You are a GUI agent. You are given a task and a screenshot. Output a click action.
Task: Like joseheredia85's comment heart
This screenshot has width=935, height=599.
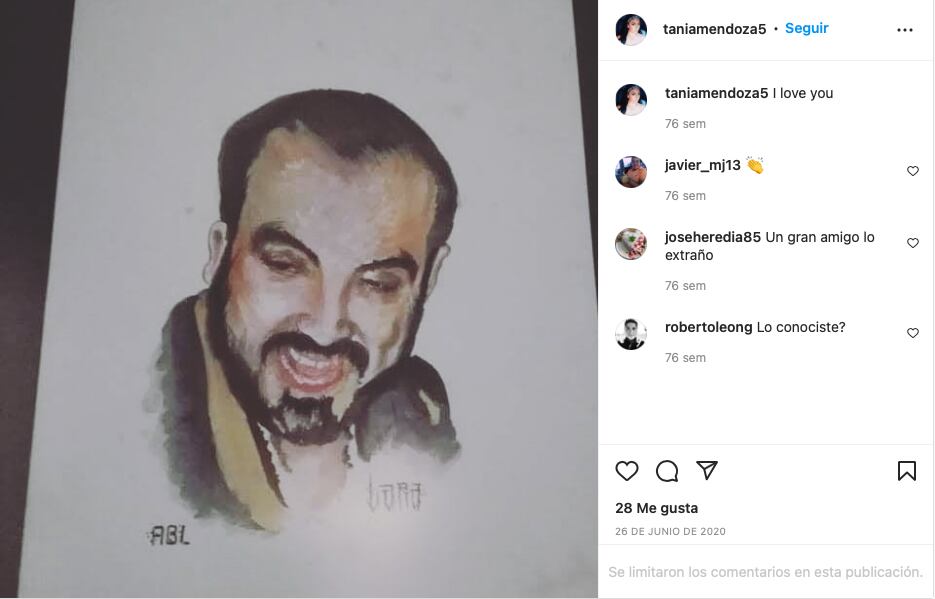click(912, 243)
